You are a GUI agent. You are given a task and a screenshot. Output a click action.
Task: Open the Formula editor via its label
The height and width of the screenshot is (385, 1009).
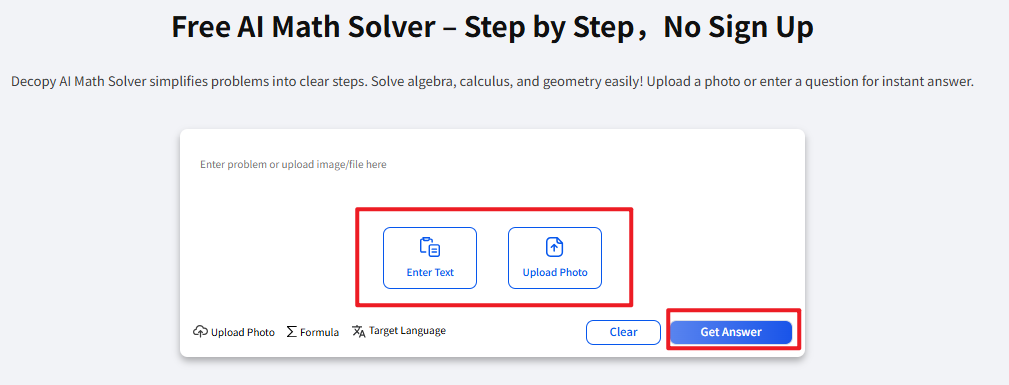(x=319, y=332)
